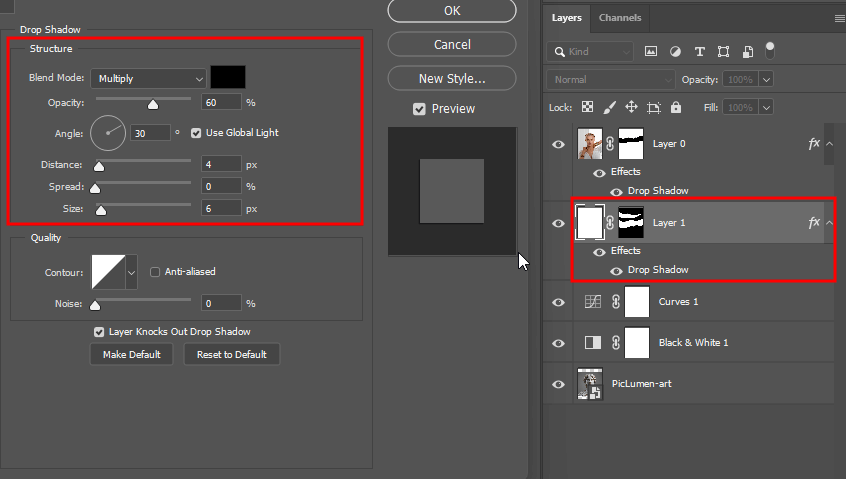
Task: Enable Anti-aliased checkbox
Action: (155, 272)
